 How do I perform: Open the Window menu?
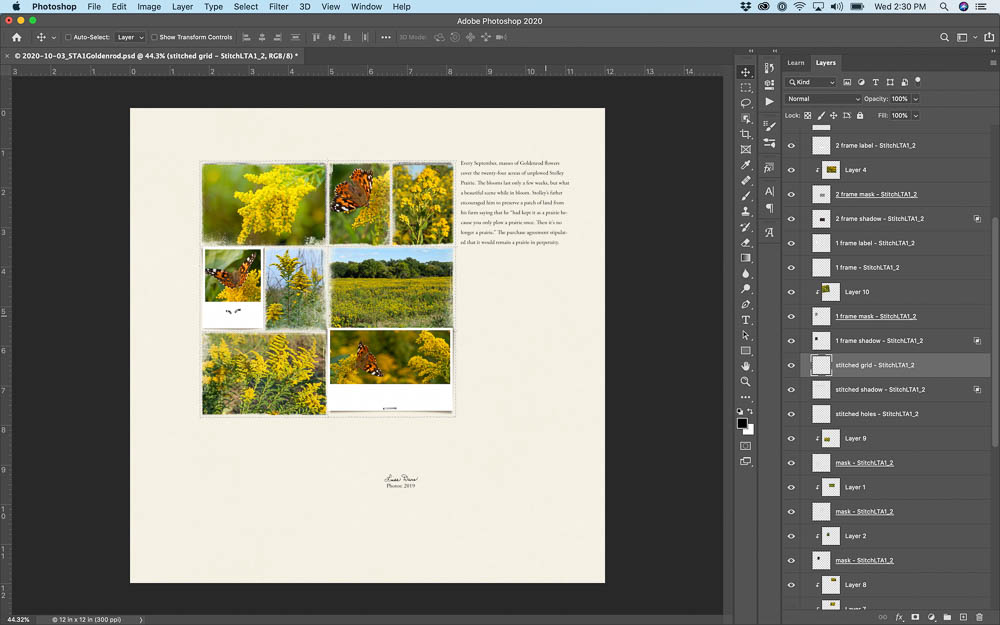366,6
